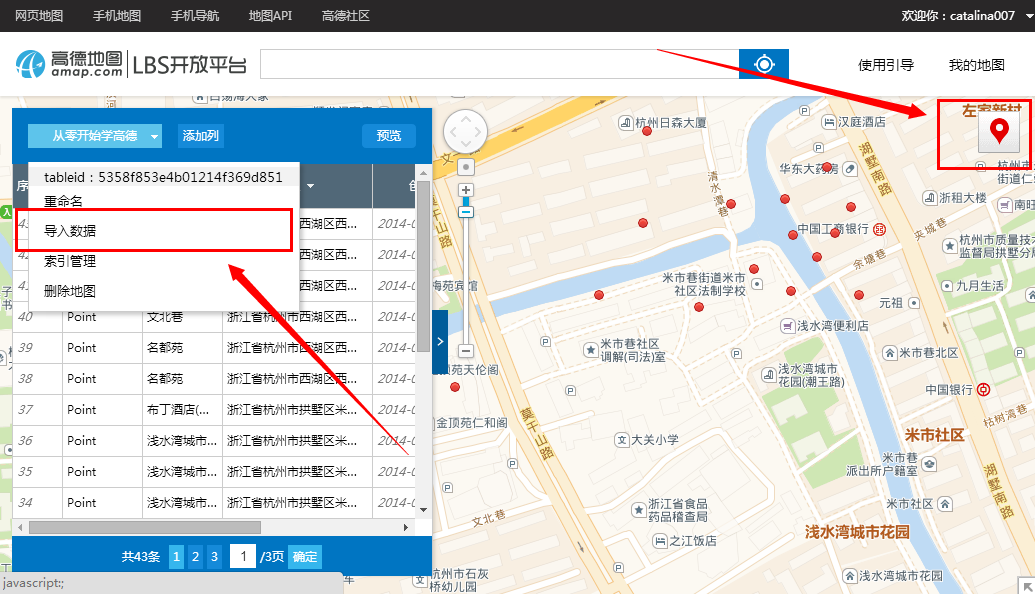
Task: Collapse the data panel with side arrow
Action: (440, 341)
